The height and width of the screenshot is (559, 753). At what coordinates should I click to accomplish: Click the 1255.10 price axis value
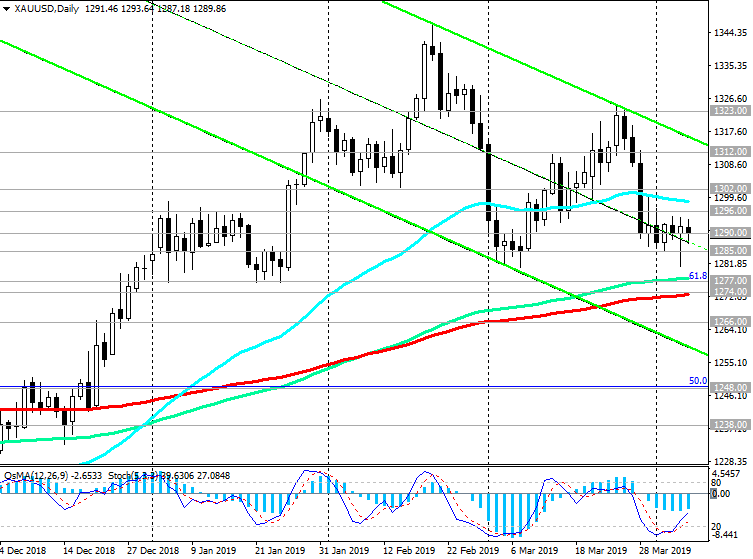tap(730, 363)
